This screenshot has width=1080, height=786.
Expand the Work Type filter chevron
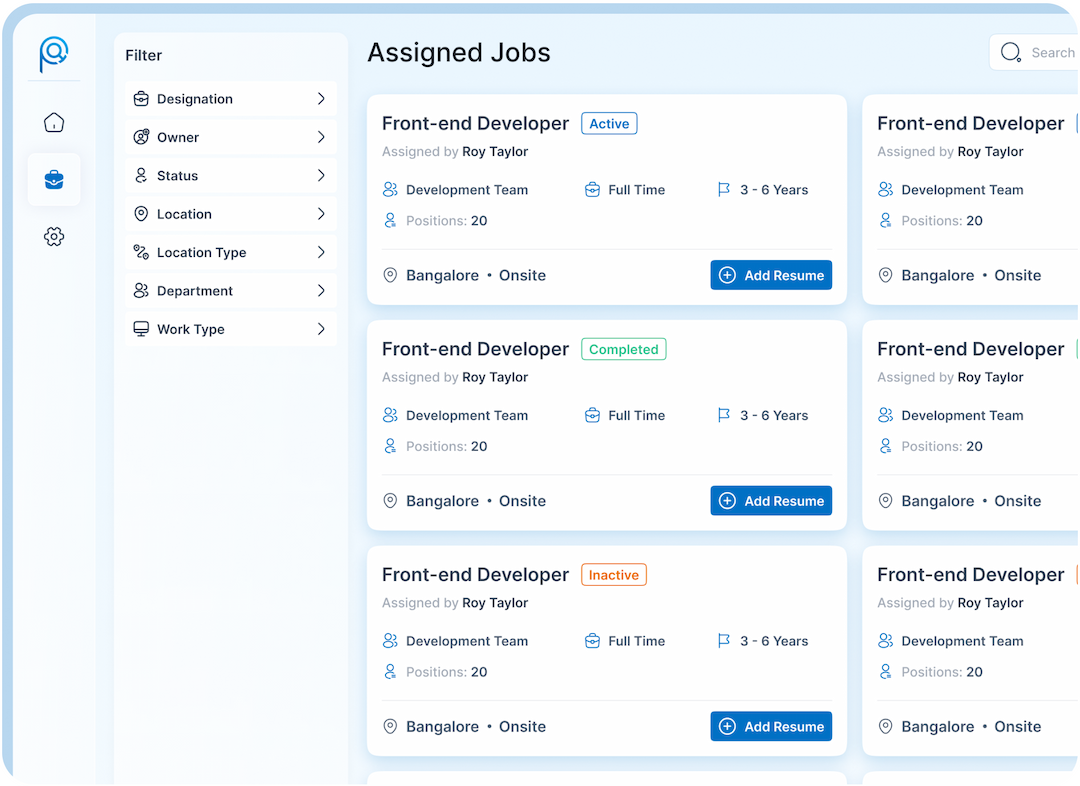click(321, 329)
